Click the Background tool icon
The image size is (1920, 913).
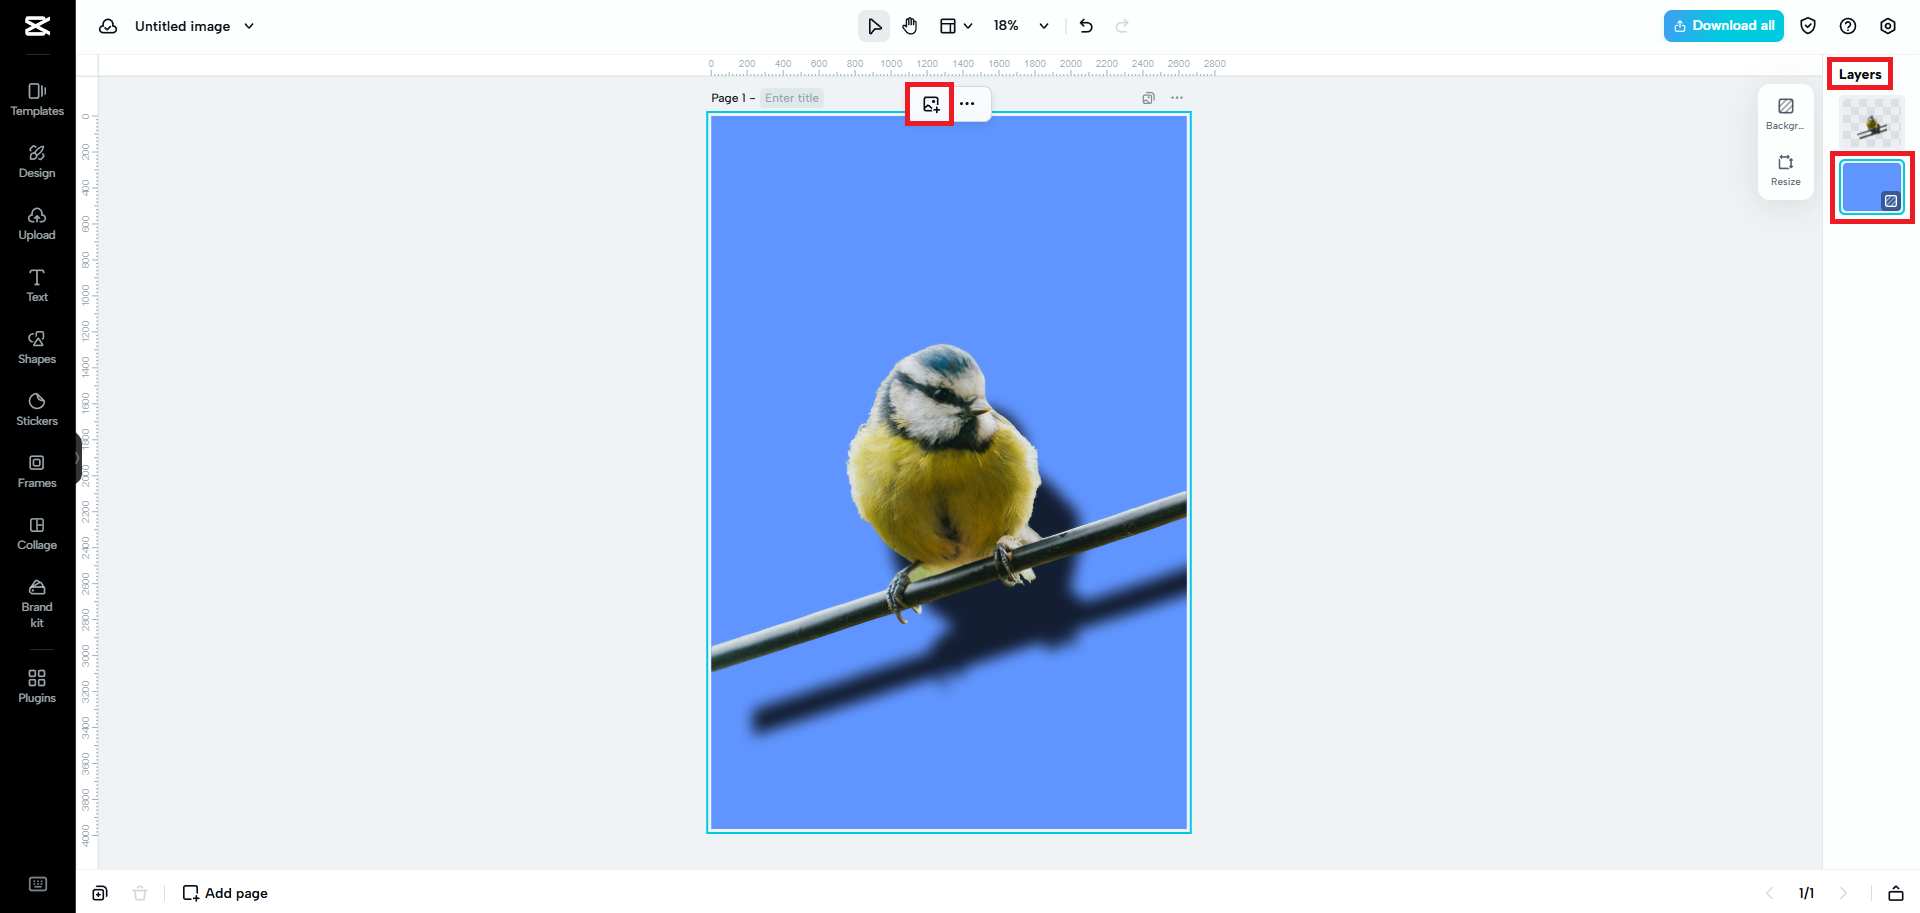click(x=1785, y=113)
